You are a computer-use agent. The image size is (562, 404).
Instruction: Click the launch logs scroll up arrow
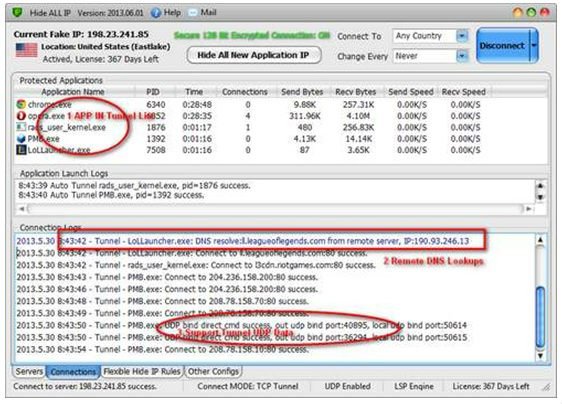[540, 186]
